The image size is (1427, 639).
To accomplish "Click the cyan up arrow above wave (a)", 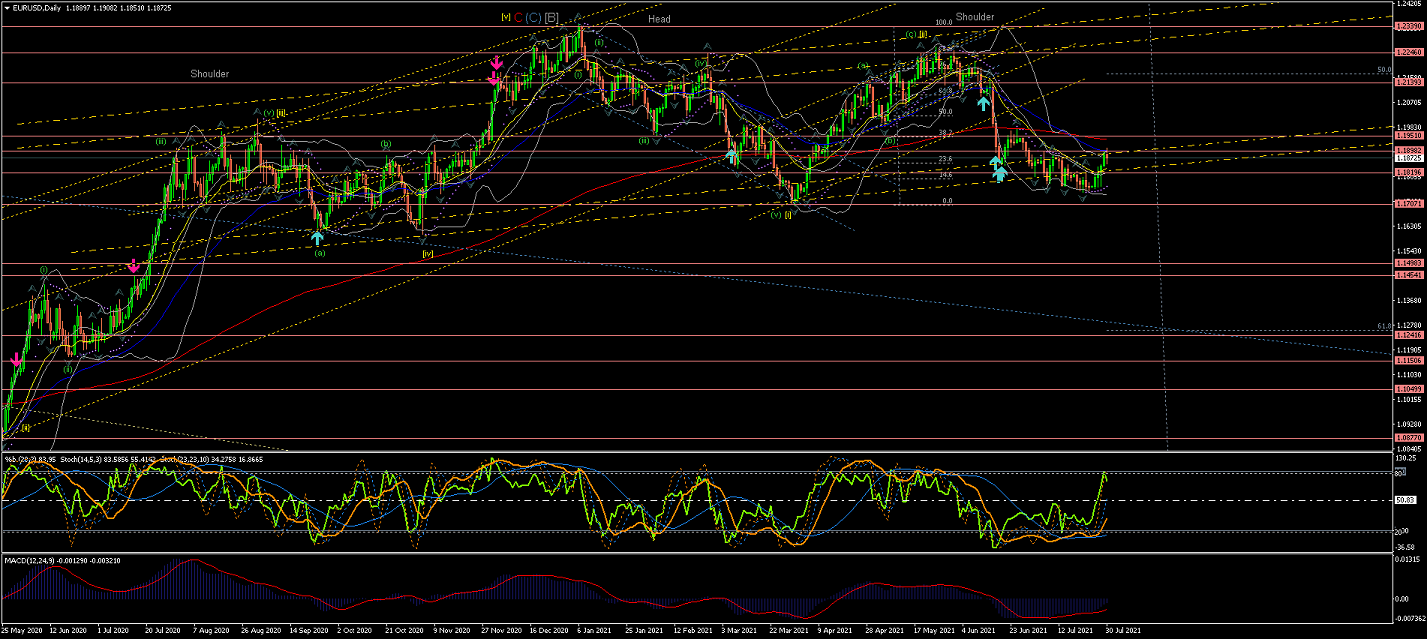I will tap(317, 237).
